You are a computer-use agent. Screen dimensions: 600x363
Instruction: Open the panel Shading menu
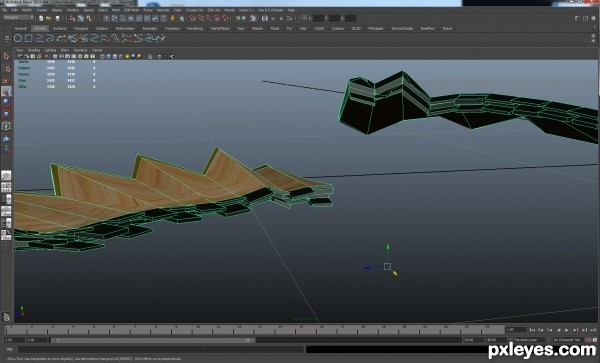(34, 50)
